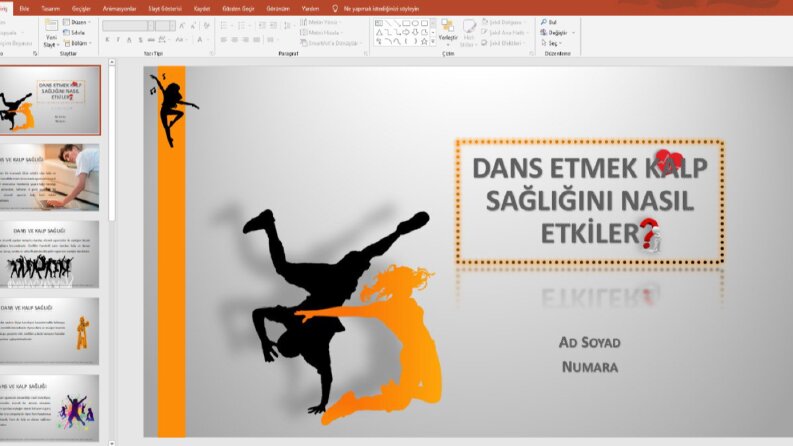Image resolution: width=793 pixels, height=446 pixels.
Task: Click the lightbulb tell-me icon
Action: point(335,9)
